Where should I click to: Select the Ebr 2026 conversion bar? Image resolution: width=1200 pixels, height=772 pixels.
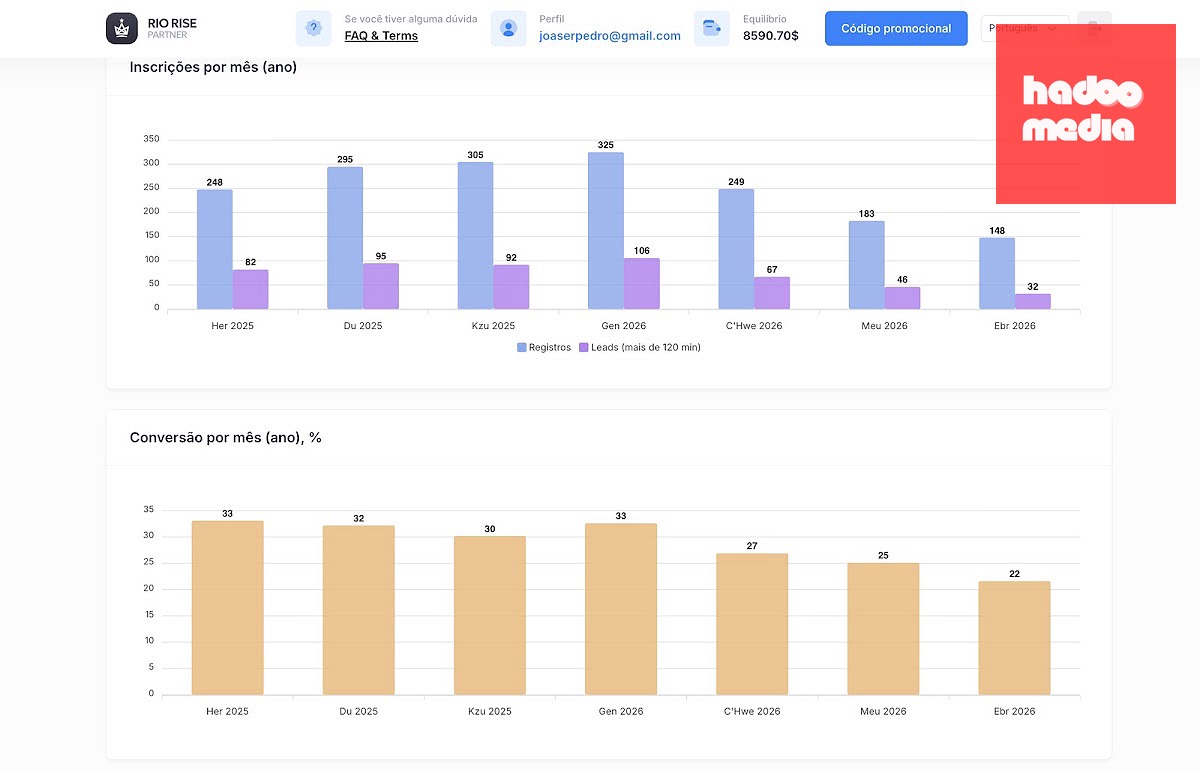pyautogui.click(x=1014, y=638)
